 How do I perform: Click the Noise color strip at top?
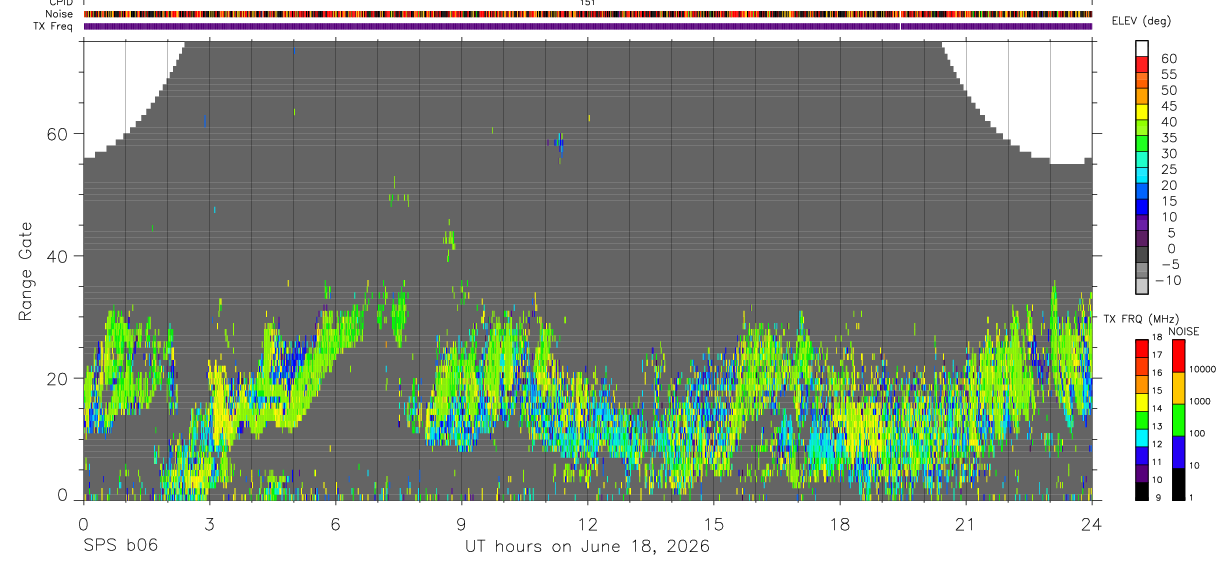(x=588, y=15)
